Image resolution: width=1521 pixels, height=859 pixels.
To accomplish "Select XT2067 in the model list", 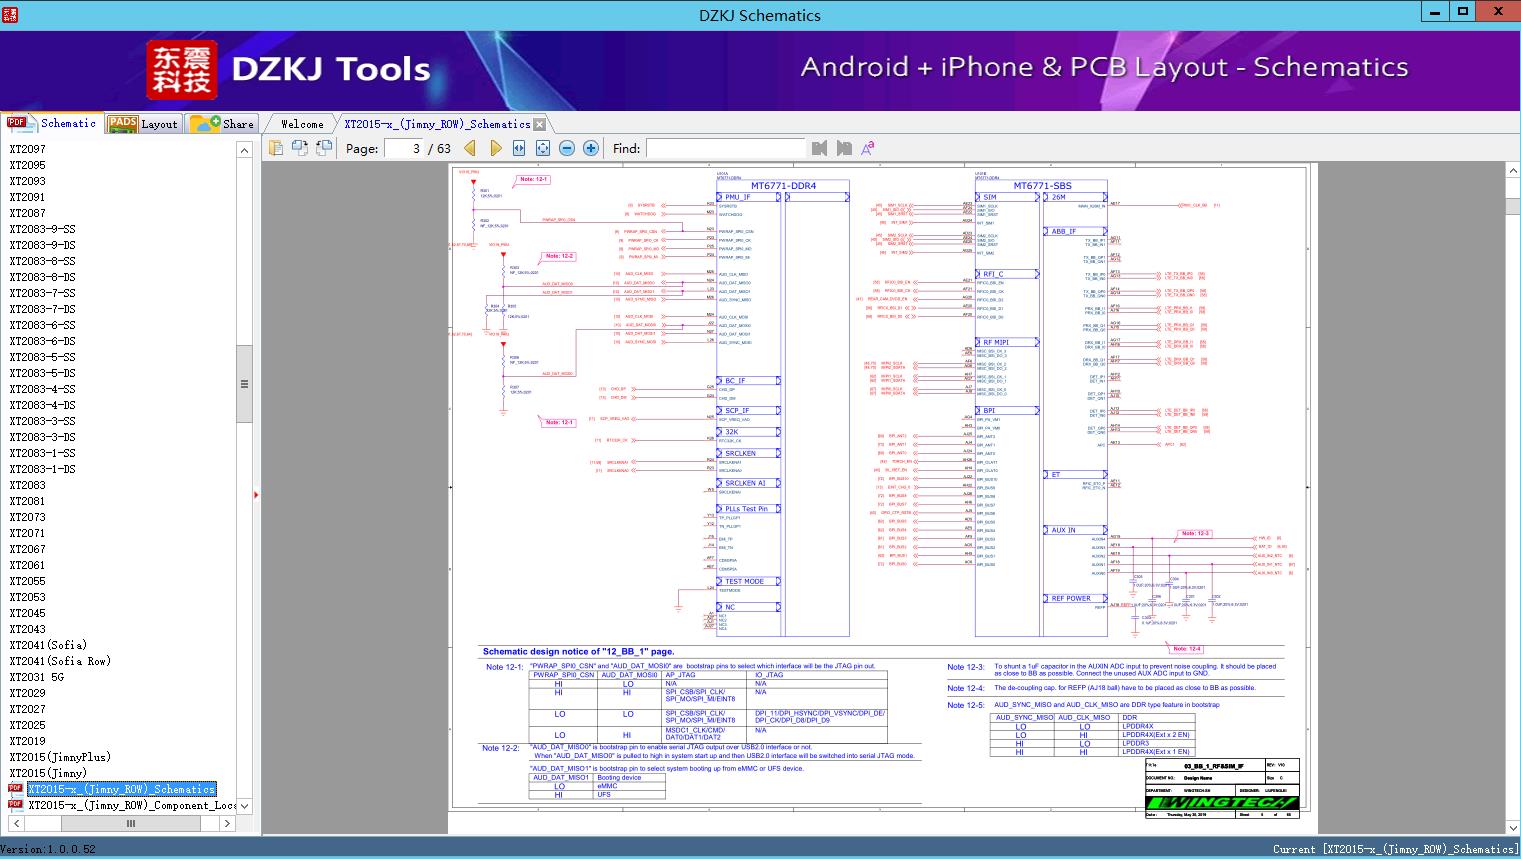I will [28, 549].
